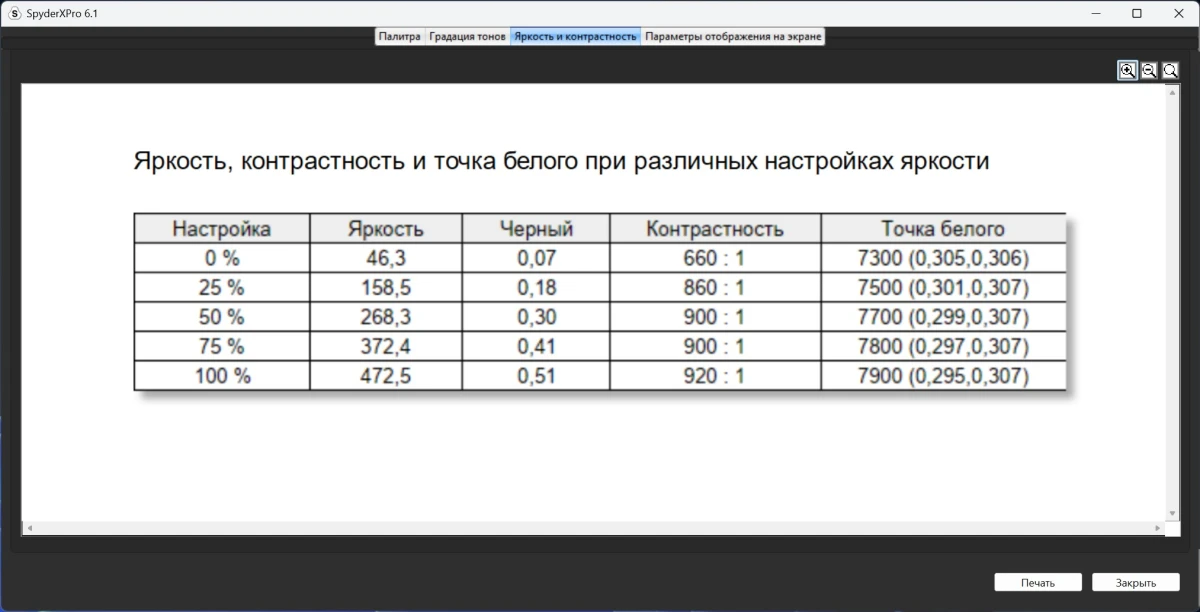Click the Черный column header
1200x612 pixels.
click(536, 228)
